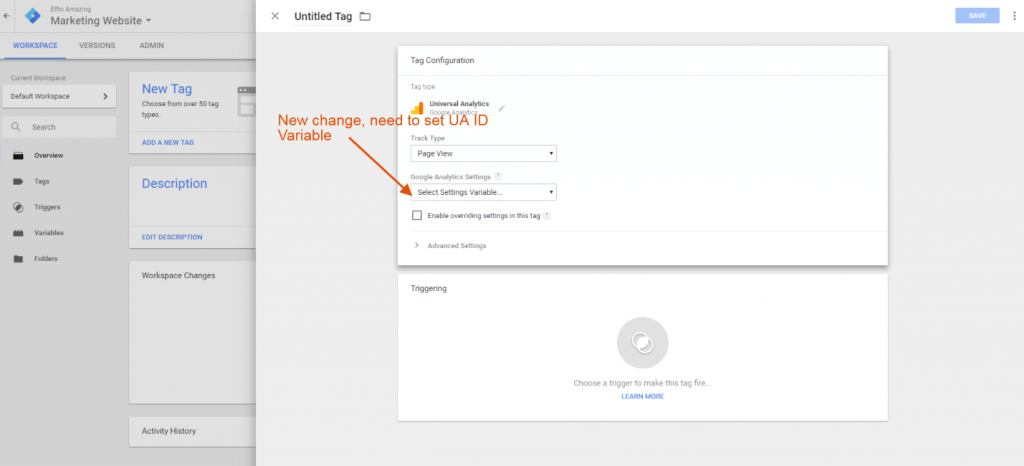
Task: Click the Folders icon in sidebar
Action: coord(18,259)
